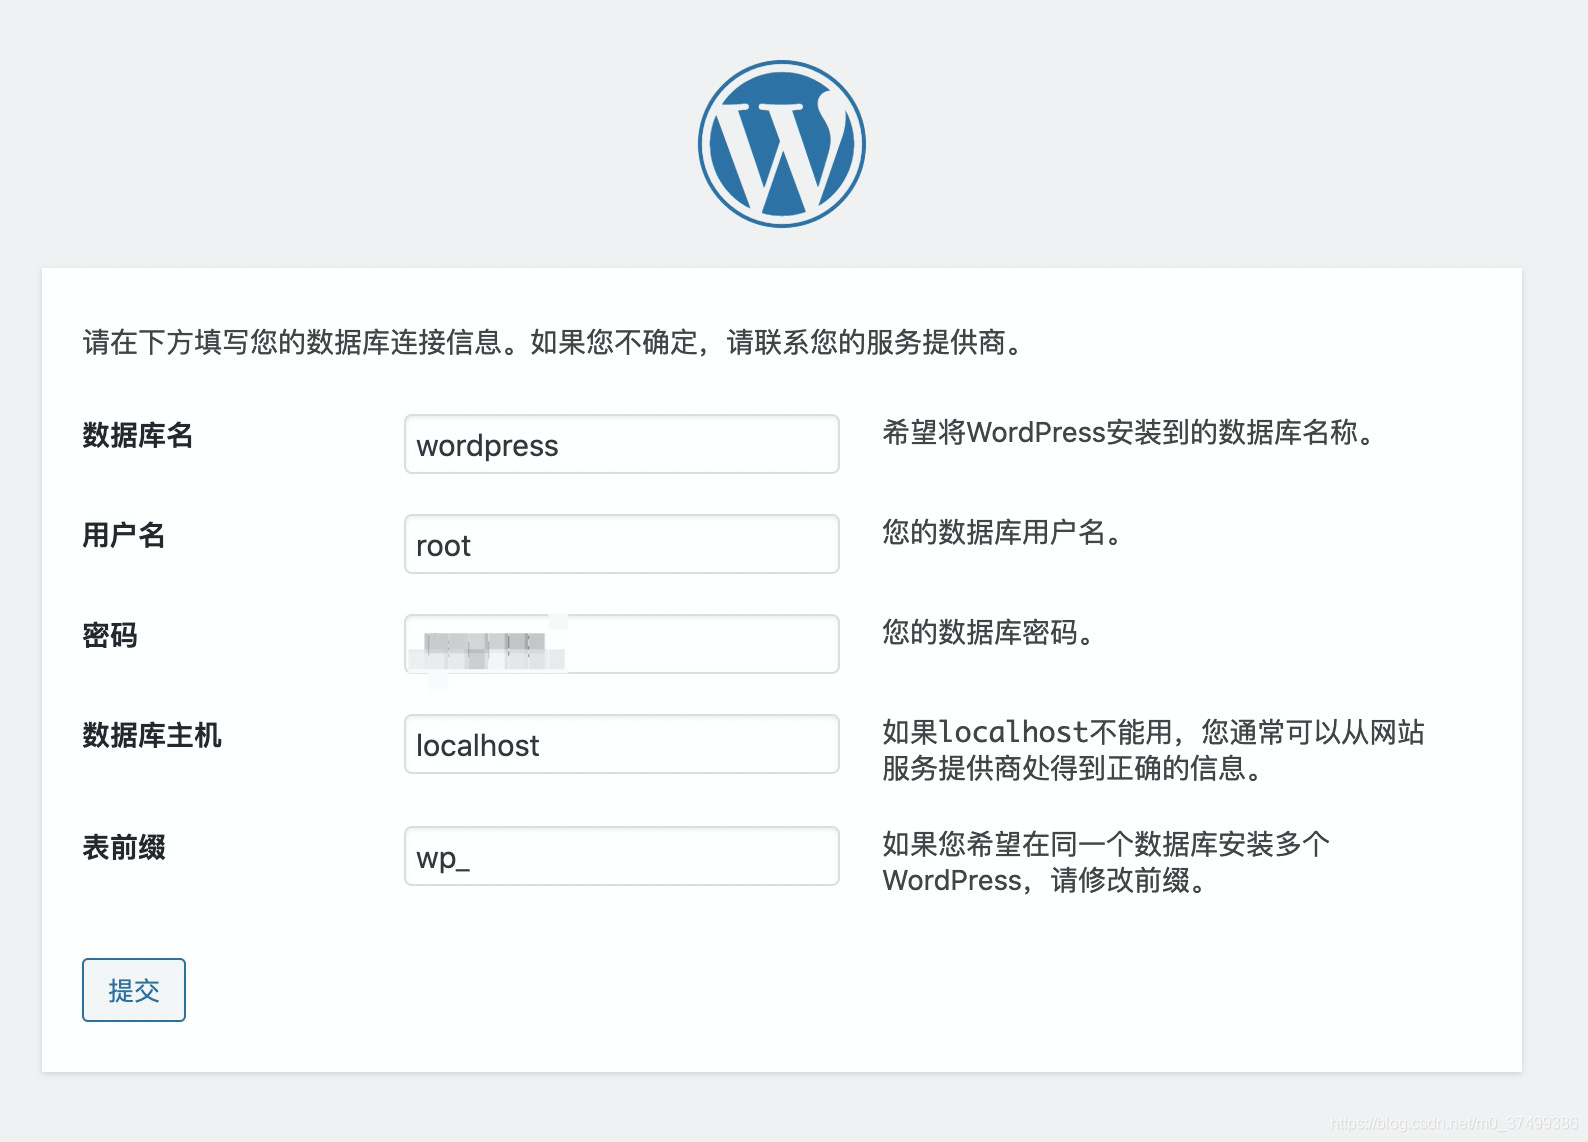Click the table prefix help text about multiple WordPress

pos(1106,862)
